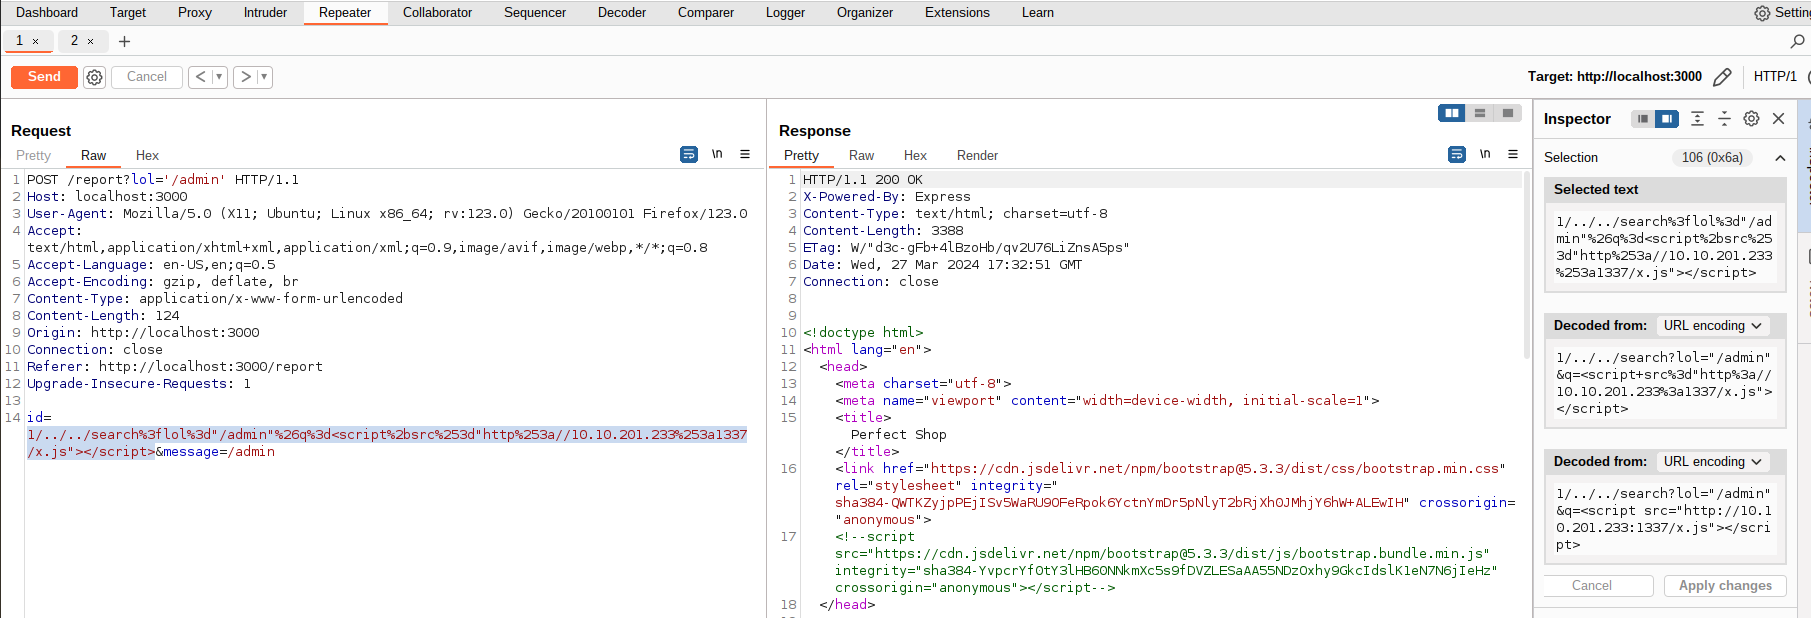
Task: Open Response editor hamburger menu
Action: [x=1513, y=154]
